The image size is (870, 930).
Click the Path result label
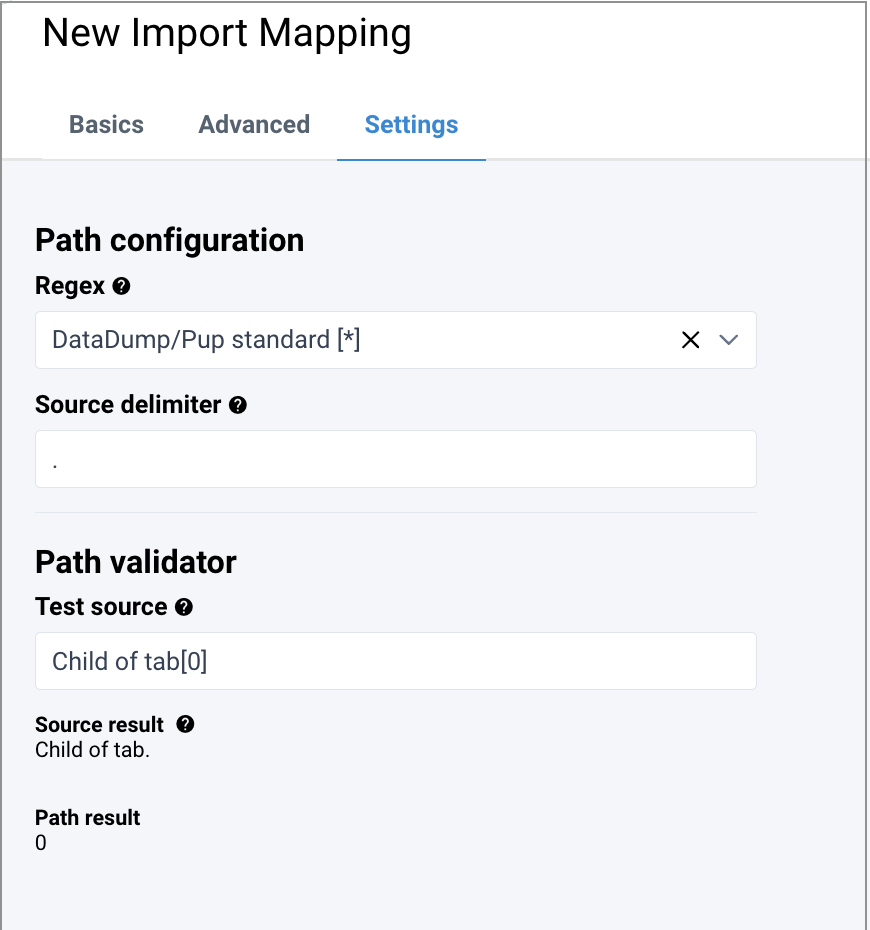(87, 818)
